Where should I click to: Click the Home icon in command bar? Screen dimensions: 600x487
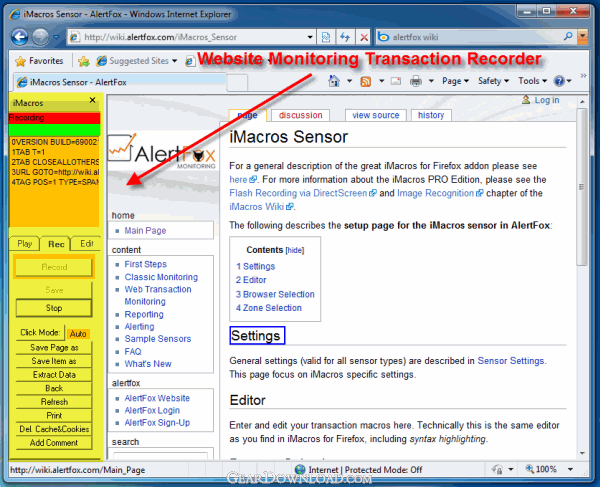(x=334, y=81)
